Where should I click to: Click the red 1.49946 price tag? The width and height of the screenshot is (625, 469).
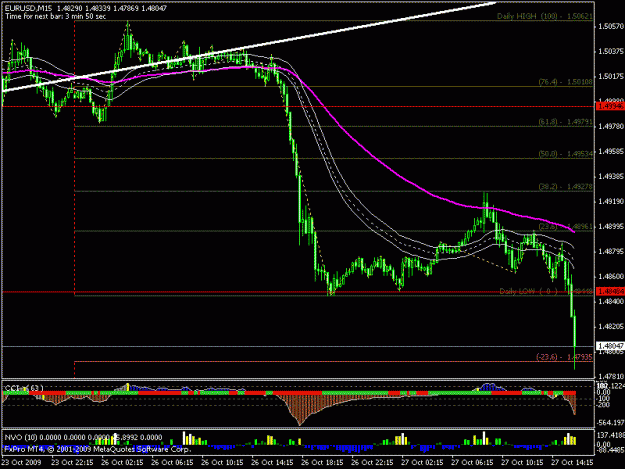pyautogui.click(x=610, y=106)
